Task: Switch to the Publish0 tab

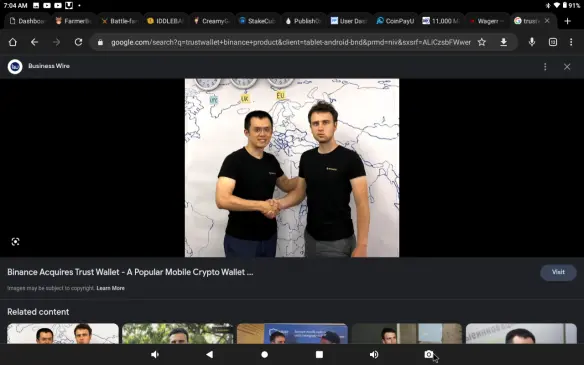Action: point(303,21)
